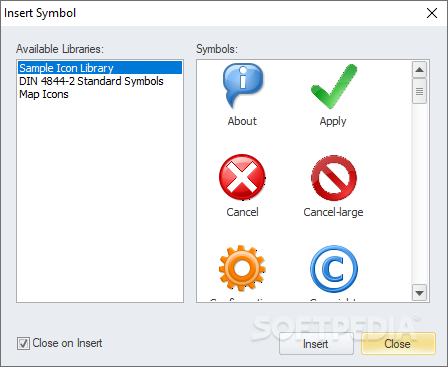Image resolution: width=448 pixels, height=367 pixels.
Task: Click the symbols scrollbar down arrow
Action: (x=419, y=293)
